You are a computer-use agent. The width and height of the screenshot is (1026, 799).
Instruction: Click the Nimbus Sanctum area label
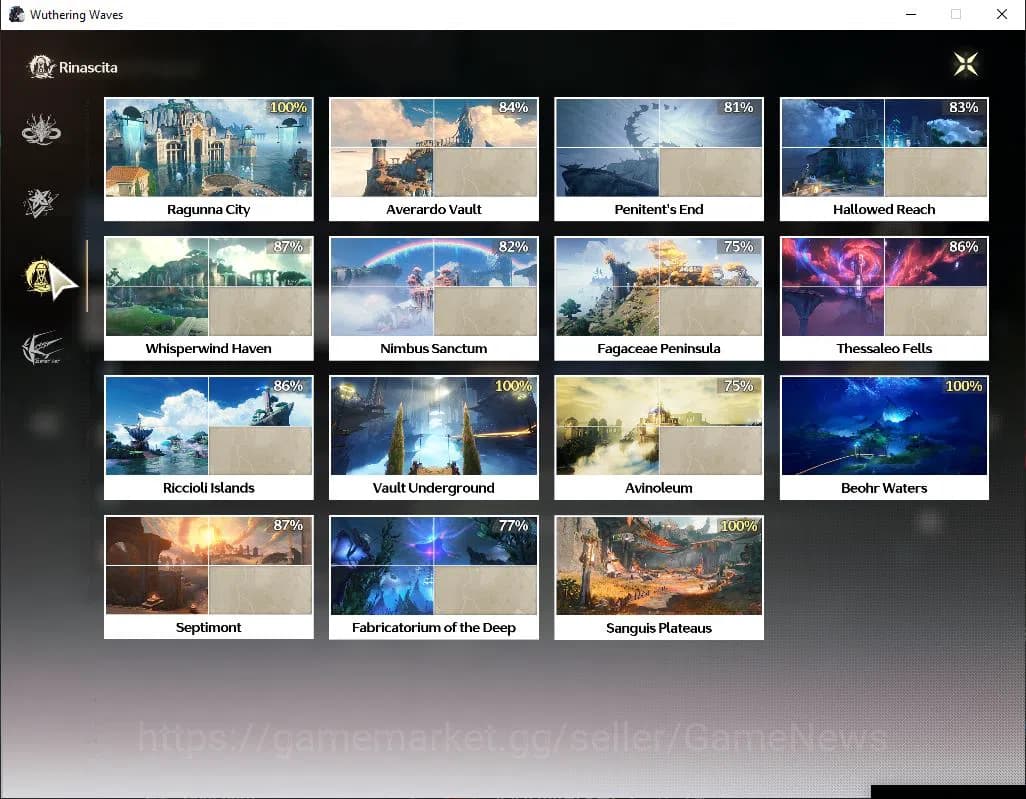click(x=433, y=348)
